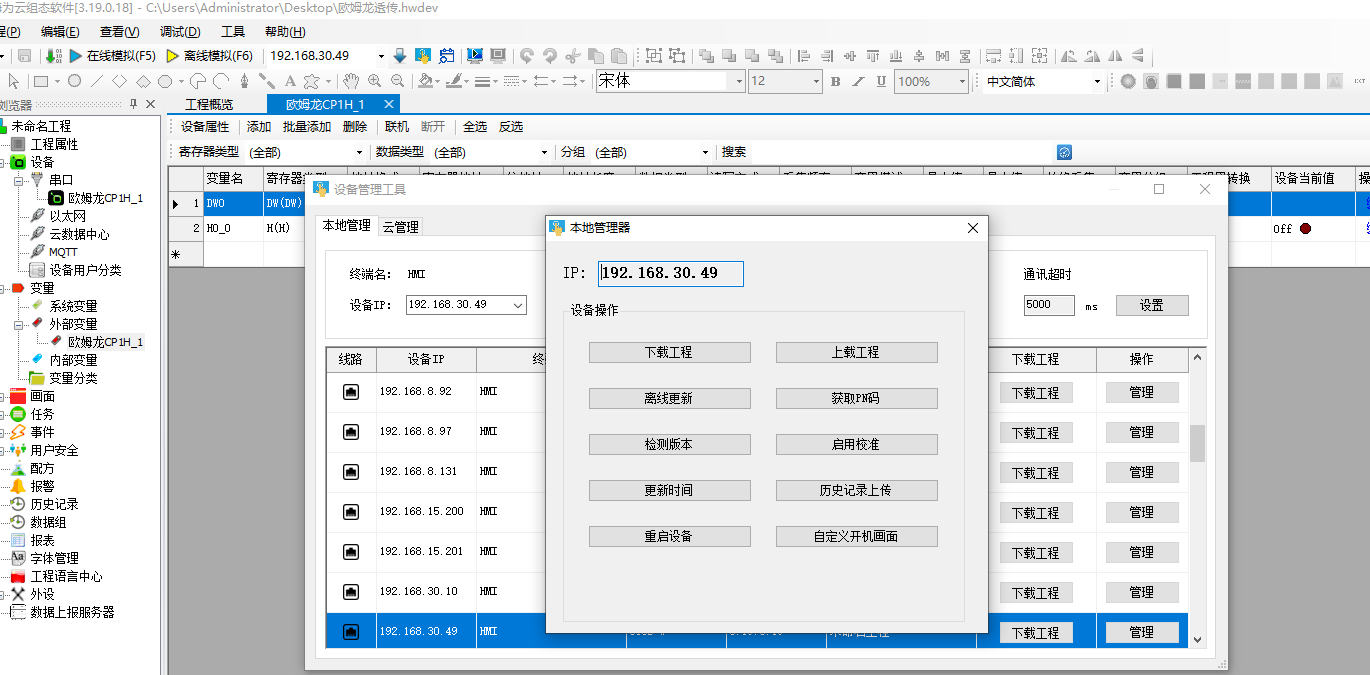Click the refresh icon beside search box

coord(1064,152)
